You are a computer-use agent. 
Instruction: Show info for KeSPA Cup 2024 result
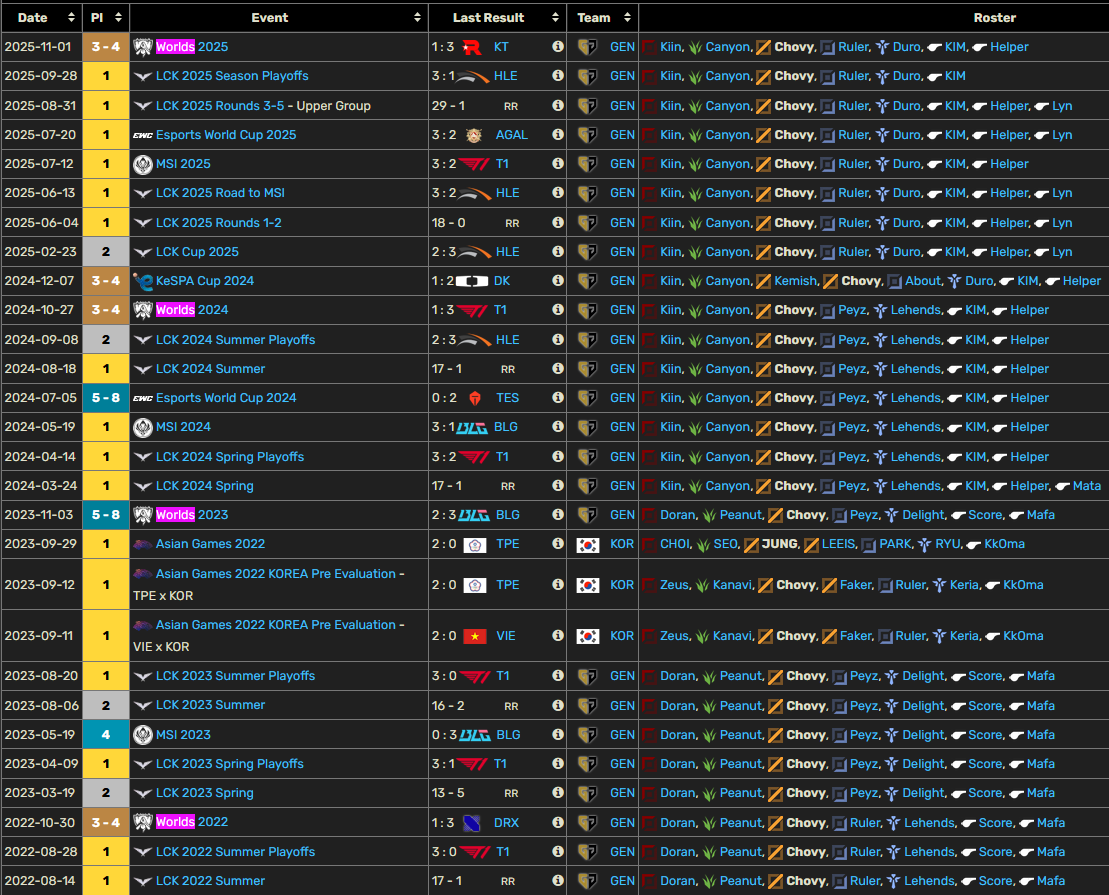point(558,281)
